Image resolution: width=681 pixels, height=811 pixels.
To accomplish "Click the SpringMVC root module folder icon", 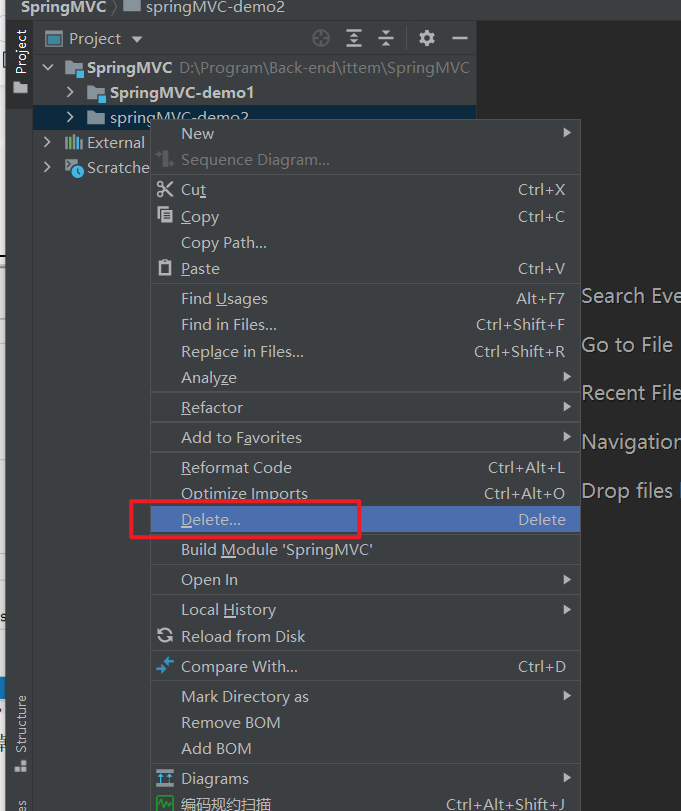I will point(74,68).
